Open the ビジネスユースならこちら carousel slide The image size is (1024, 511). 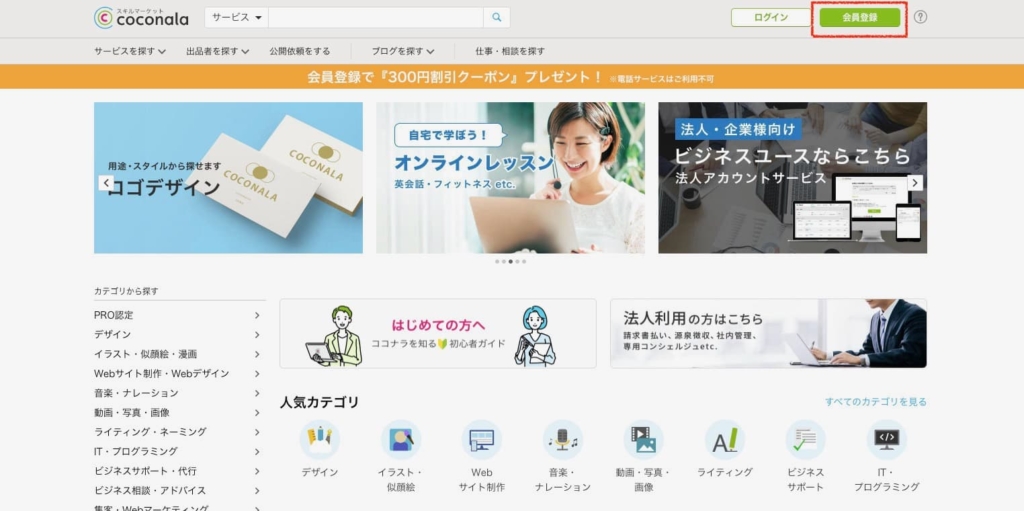pyautogui.click(x=792, y=178)
